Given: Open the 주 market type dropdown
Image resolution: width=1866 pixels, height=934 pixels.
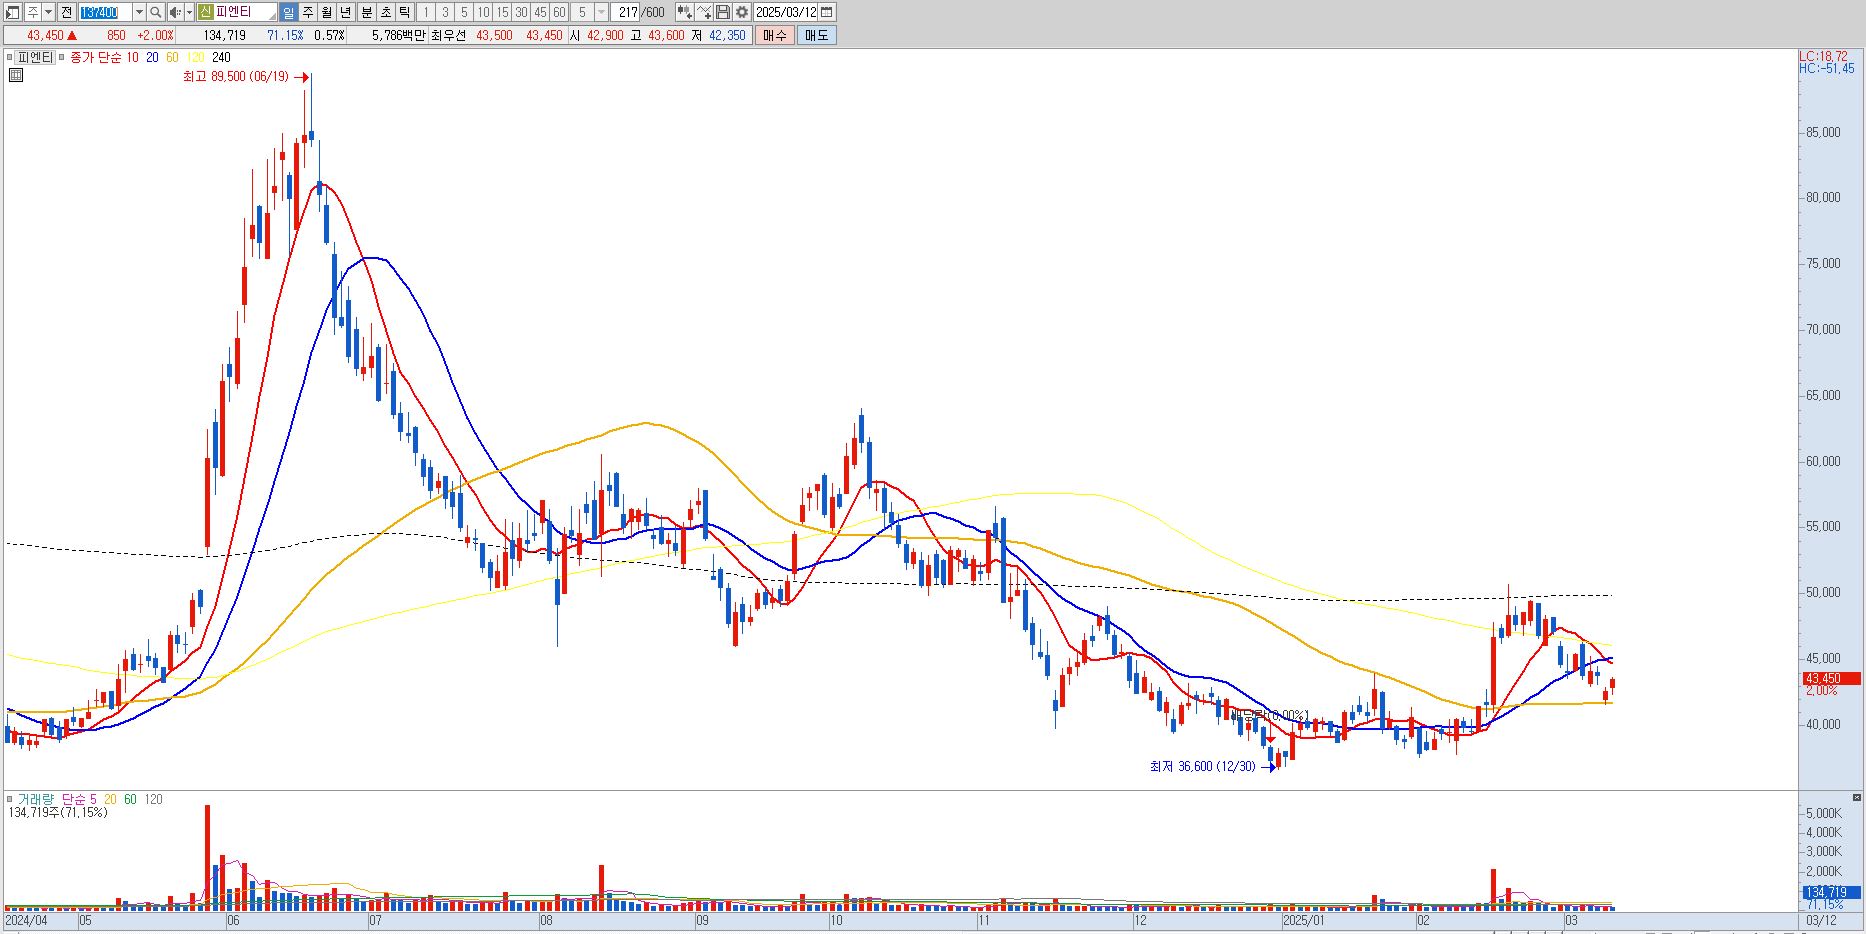Looking at the screenshot, I should pyautogui.click(x=48, y=12).
